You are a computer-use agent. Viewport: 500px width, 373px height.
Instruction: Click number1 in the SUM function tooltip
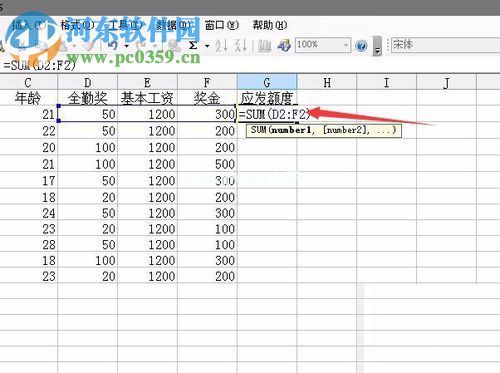291,130
